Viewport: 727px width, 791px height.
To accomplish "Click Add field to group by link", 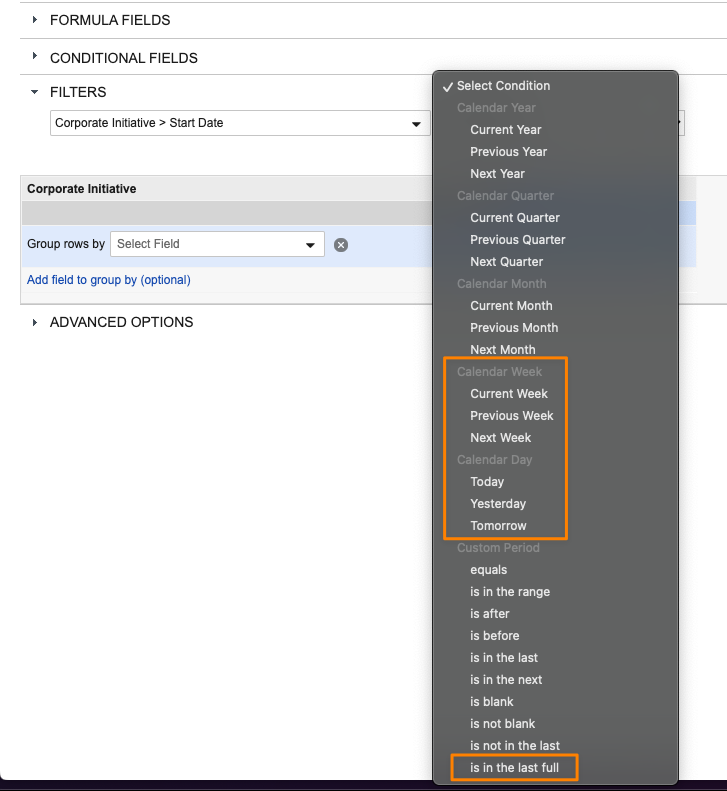I will click(x=109, y=280).
